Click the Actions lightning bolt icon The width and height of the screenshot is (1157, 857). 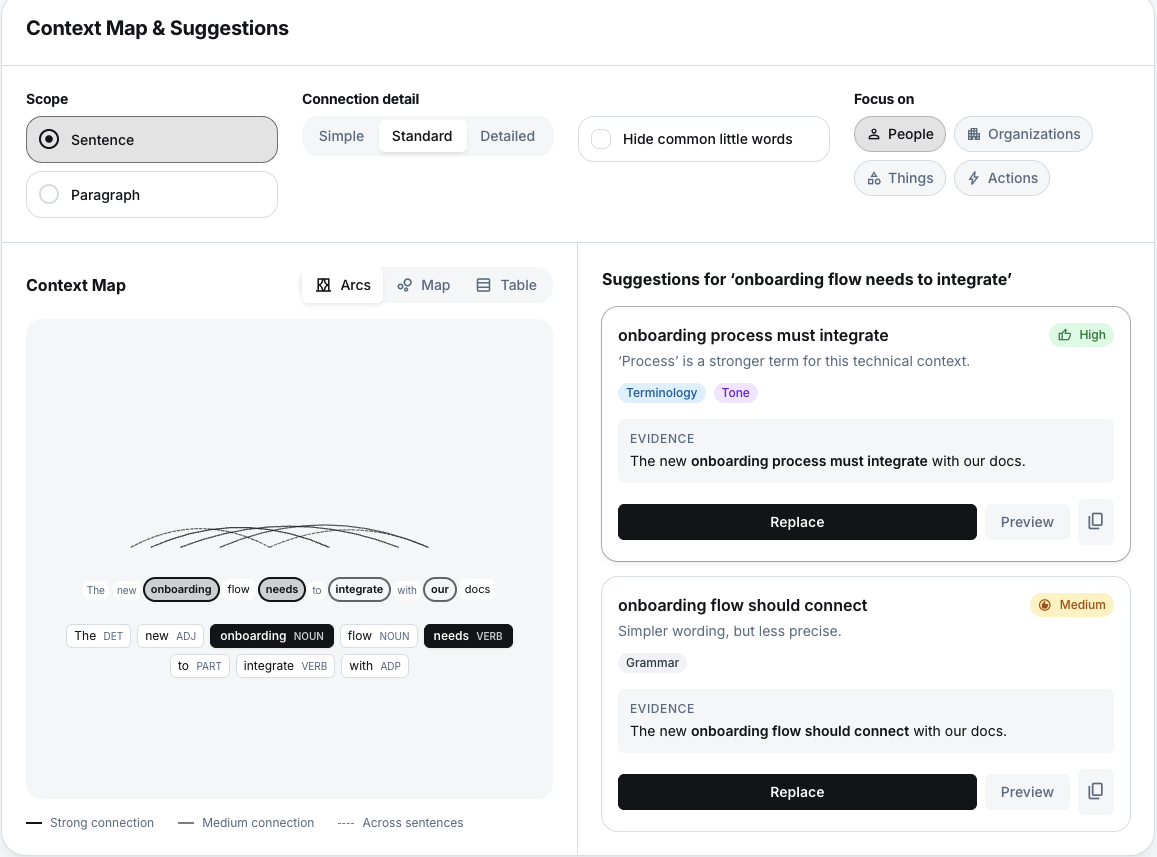[x=972, y=177]
